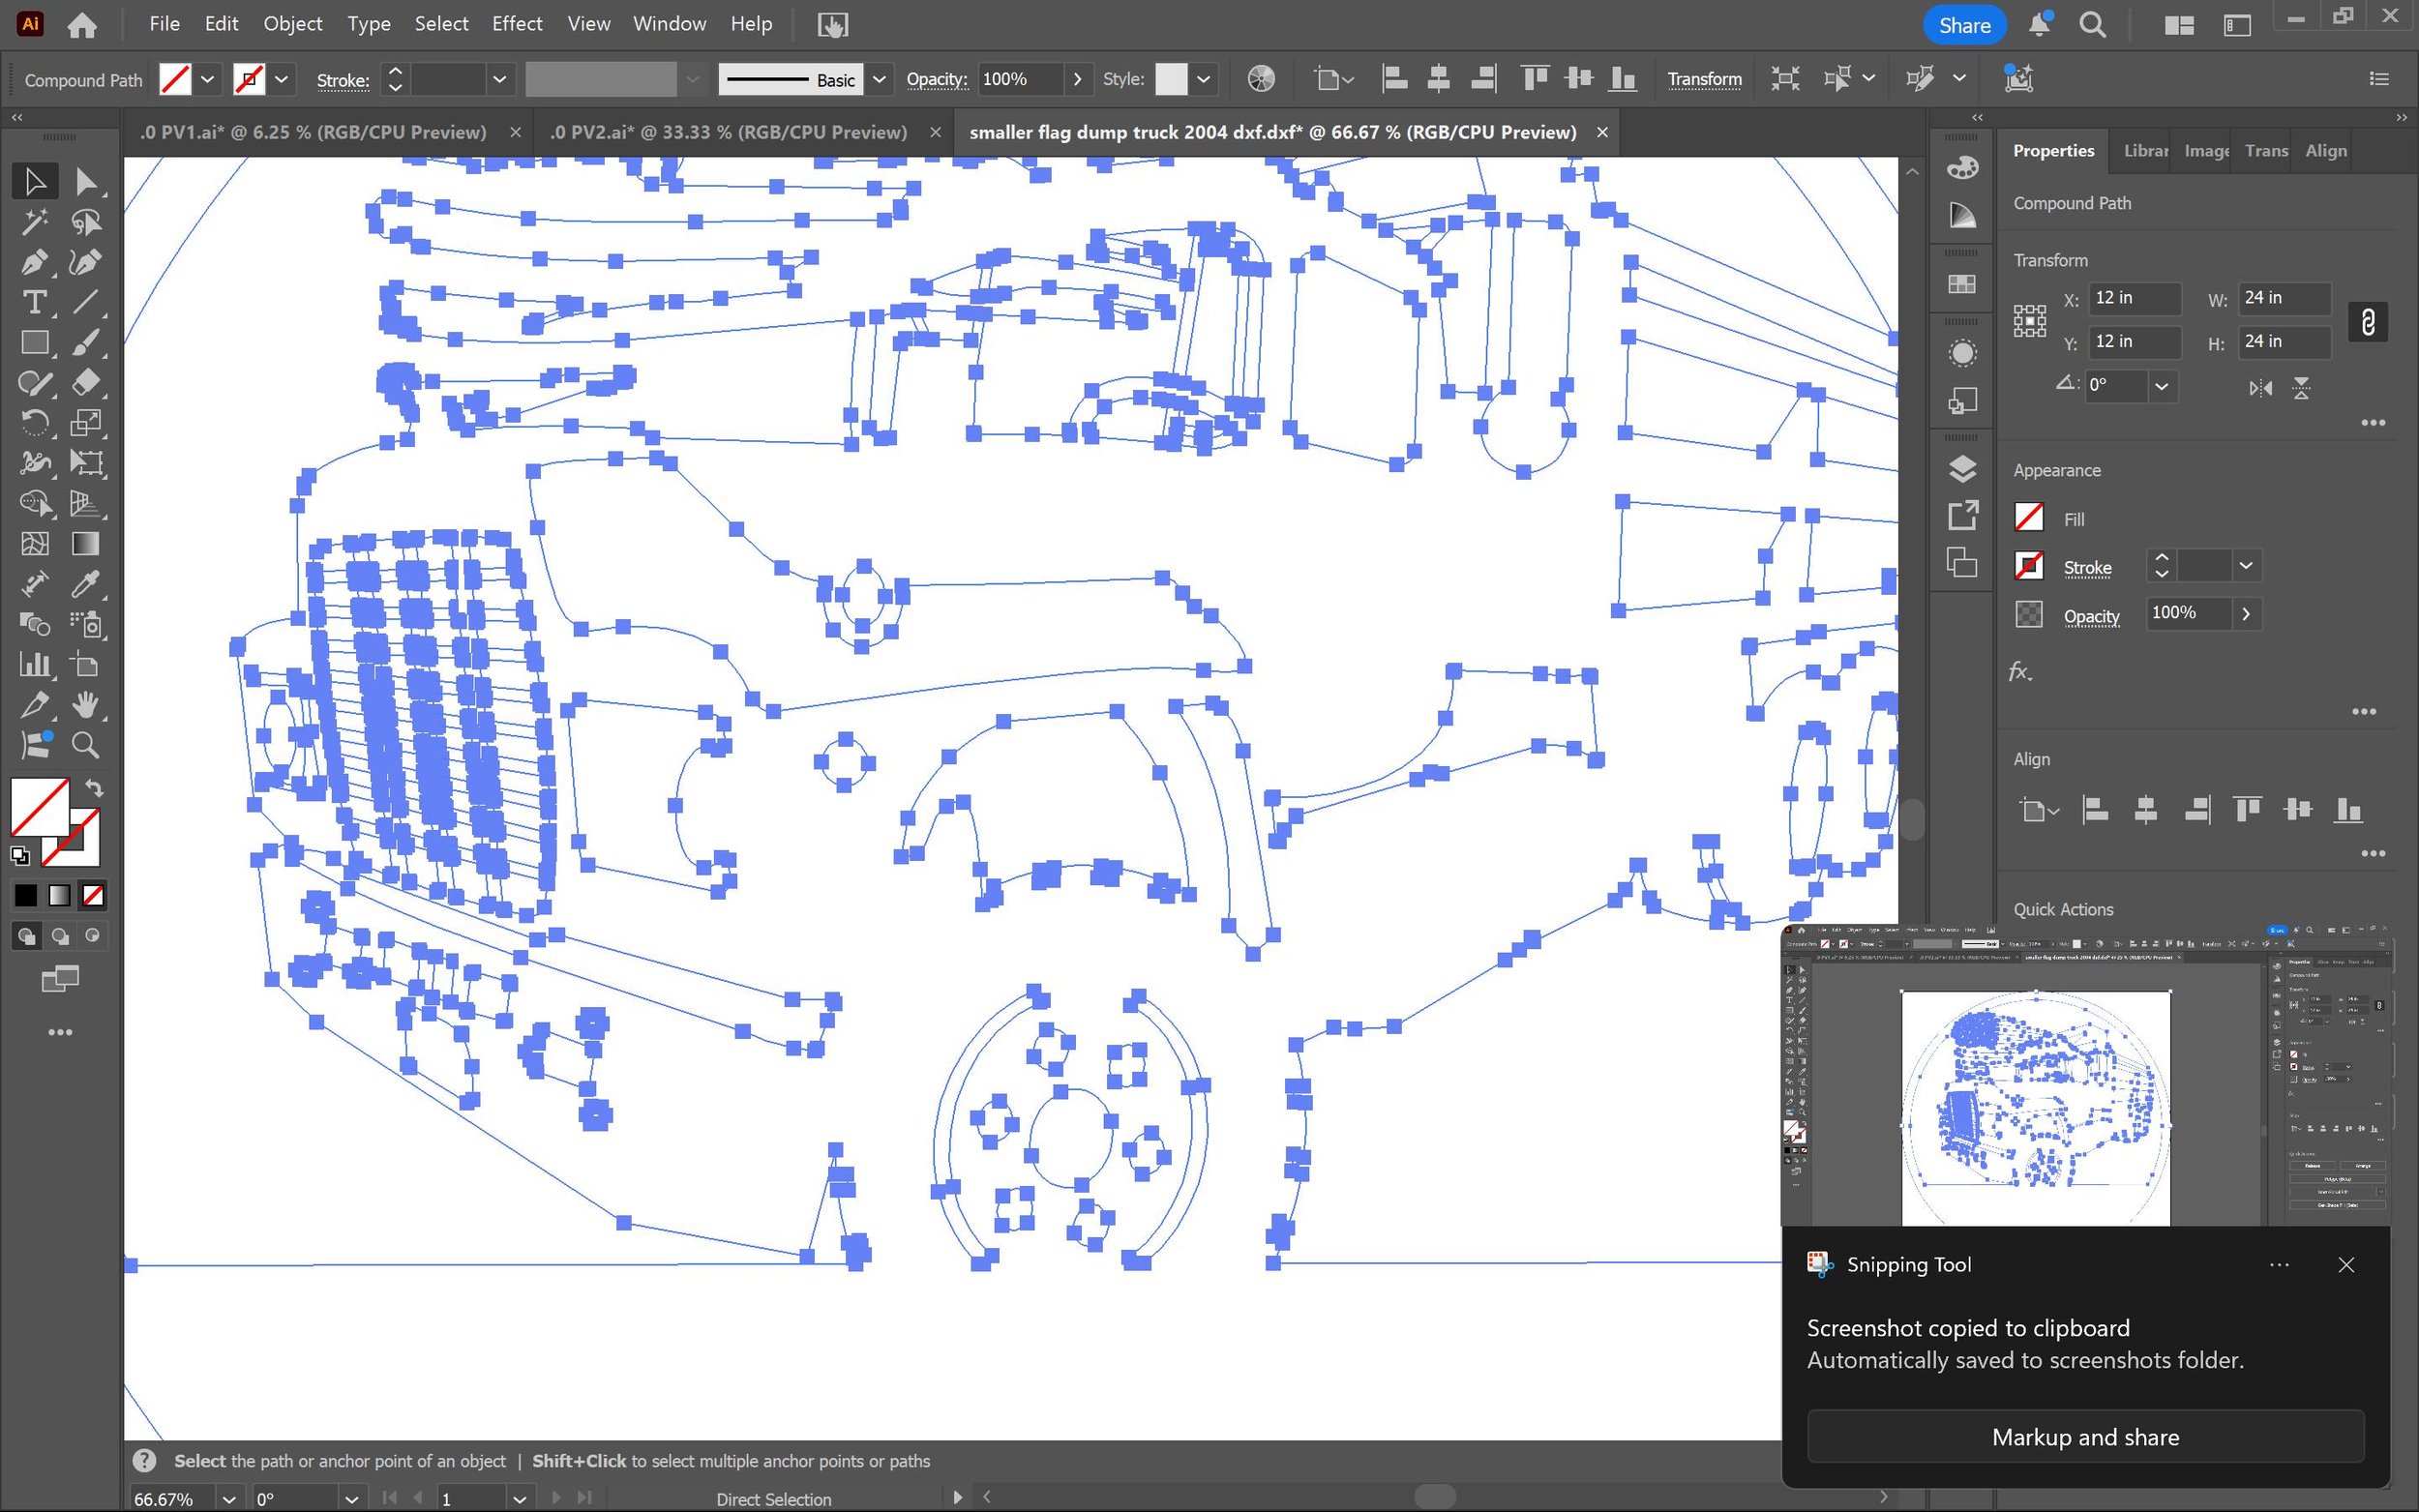Expand the Basic brush definition dropdown
The width and height of the screenshot is (2419, 1512).
point(879,79)
